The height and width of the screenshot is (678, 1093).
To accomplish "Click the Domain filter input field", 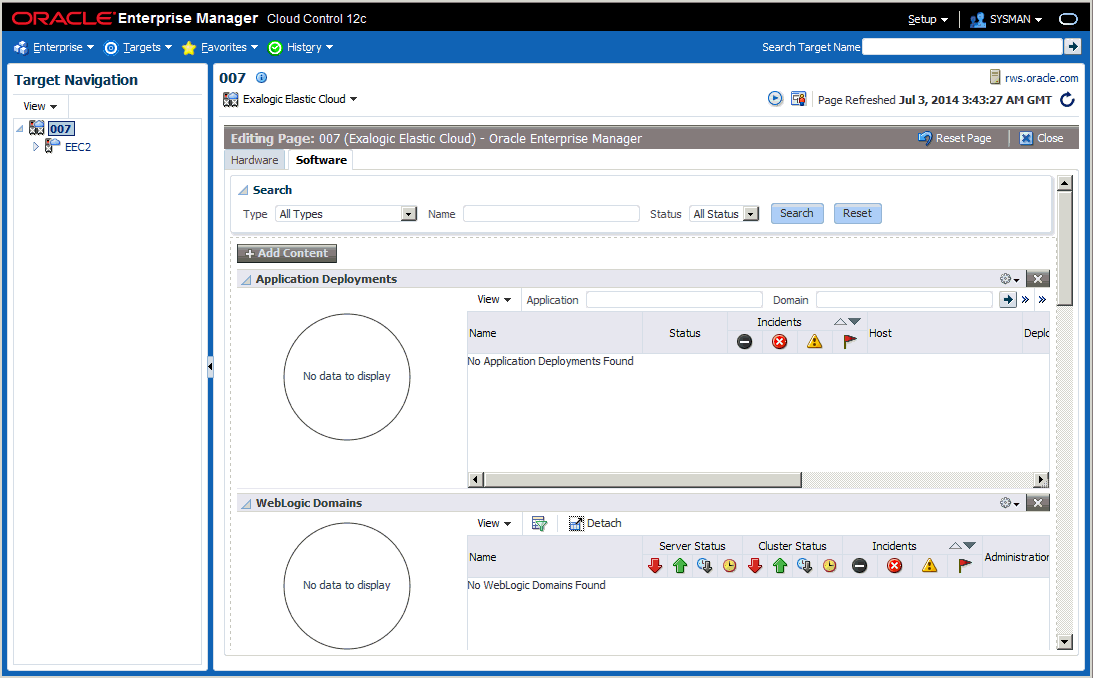I will pos(904,300).
